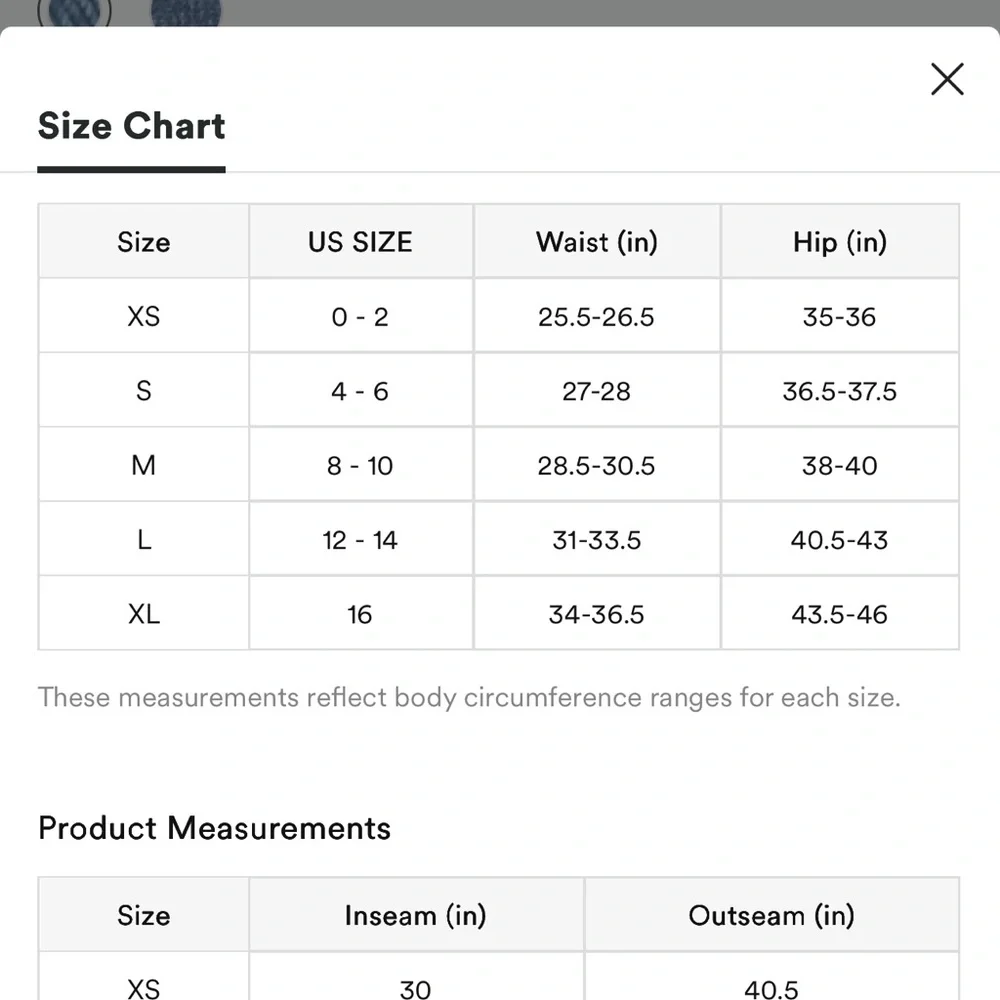Click the Inseam (in) column header
1000x1000 pixels.
click(415, 915)
